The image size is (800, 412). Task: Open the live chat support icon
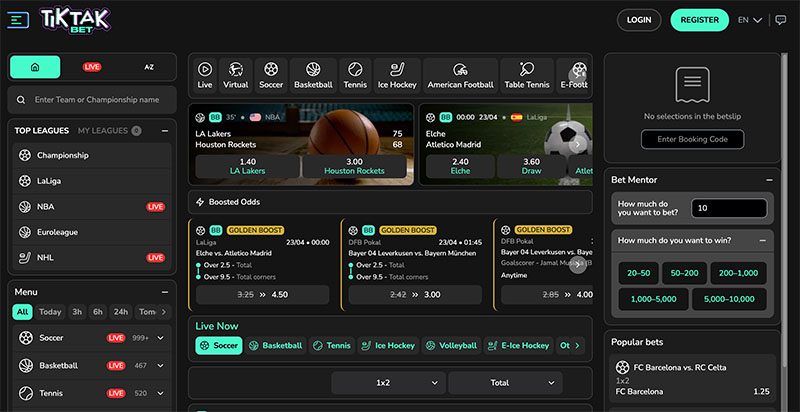781,20
